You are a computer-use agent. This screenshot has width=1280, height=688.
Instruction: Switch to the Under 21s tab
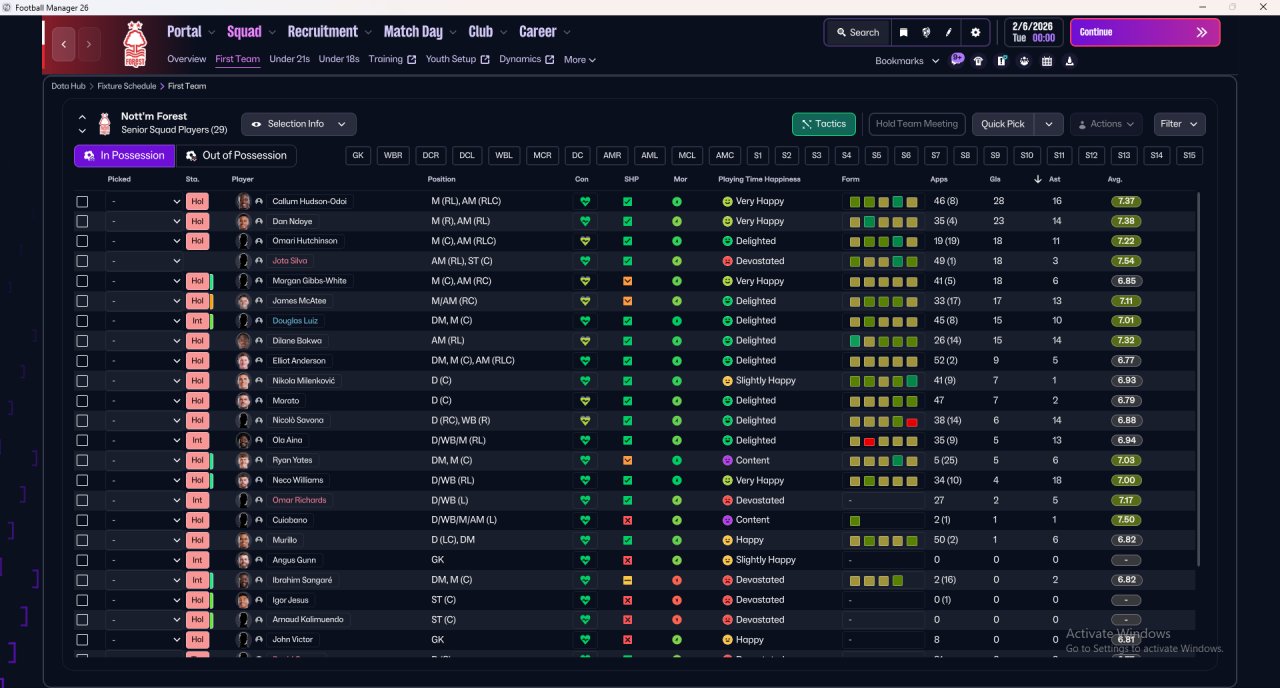click(289, 59)
